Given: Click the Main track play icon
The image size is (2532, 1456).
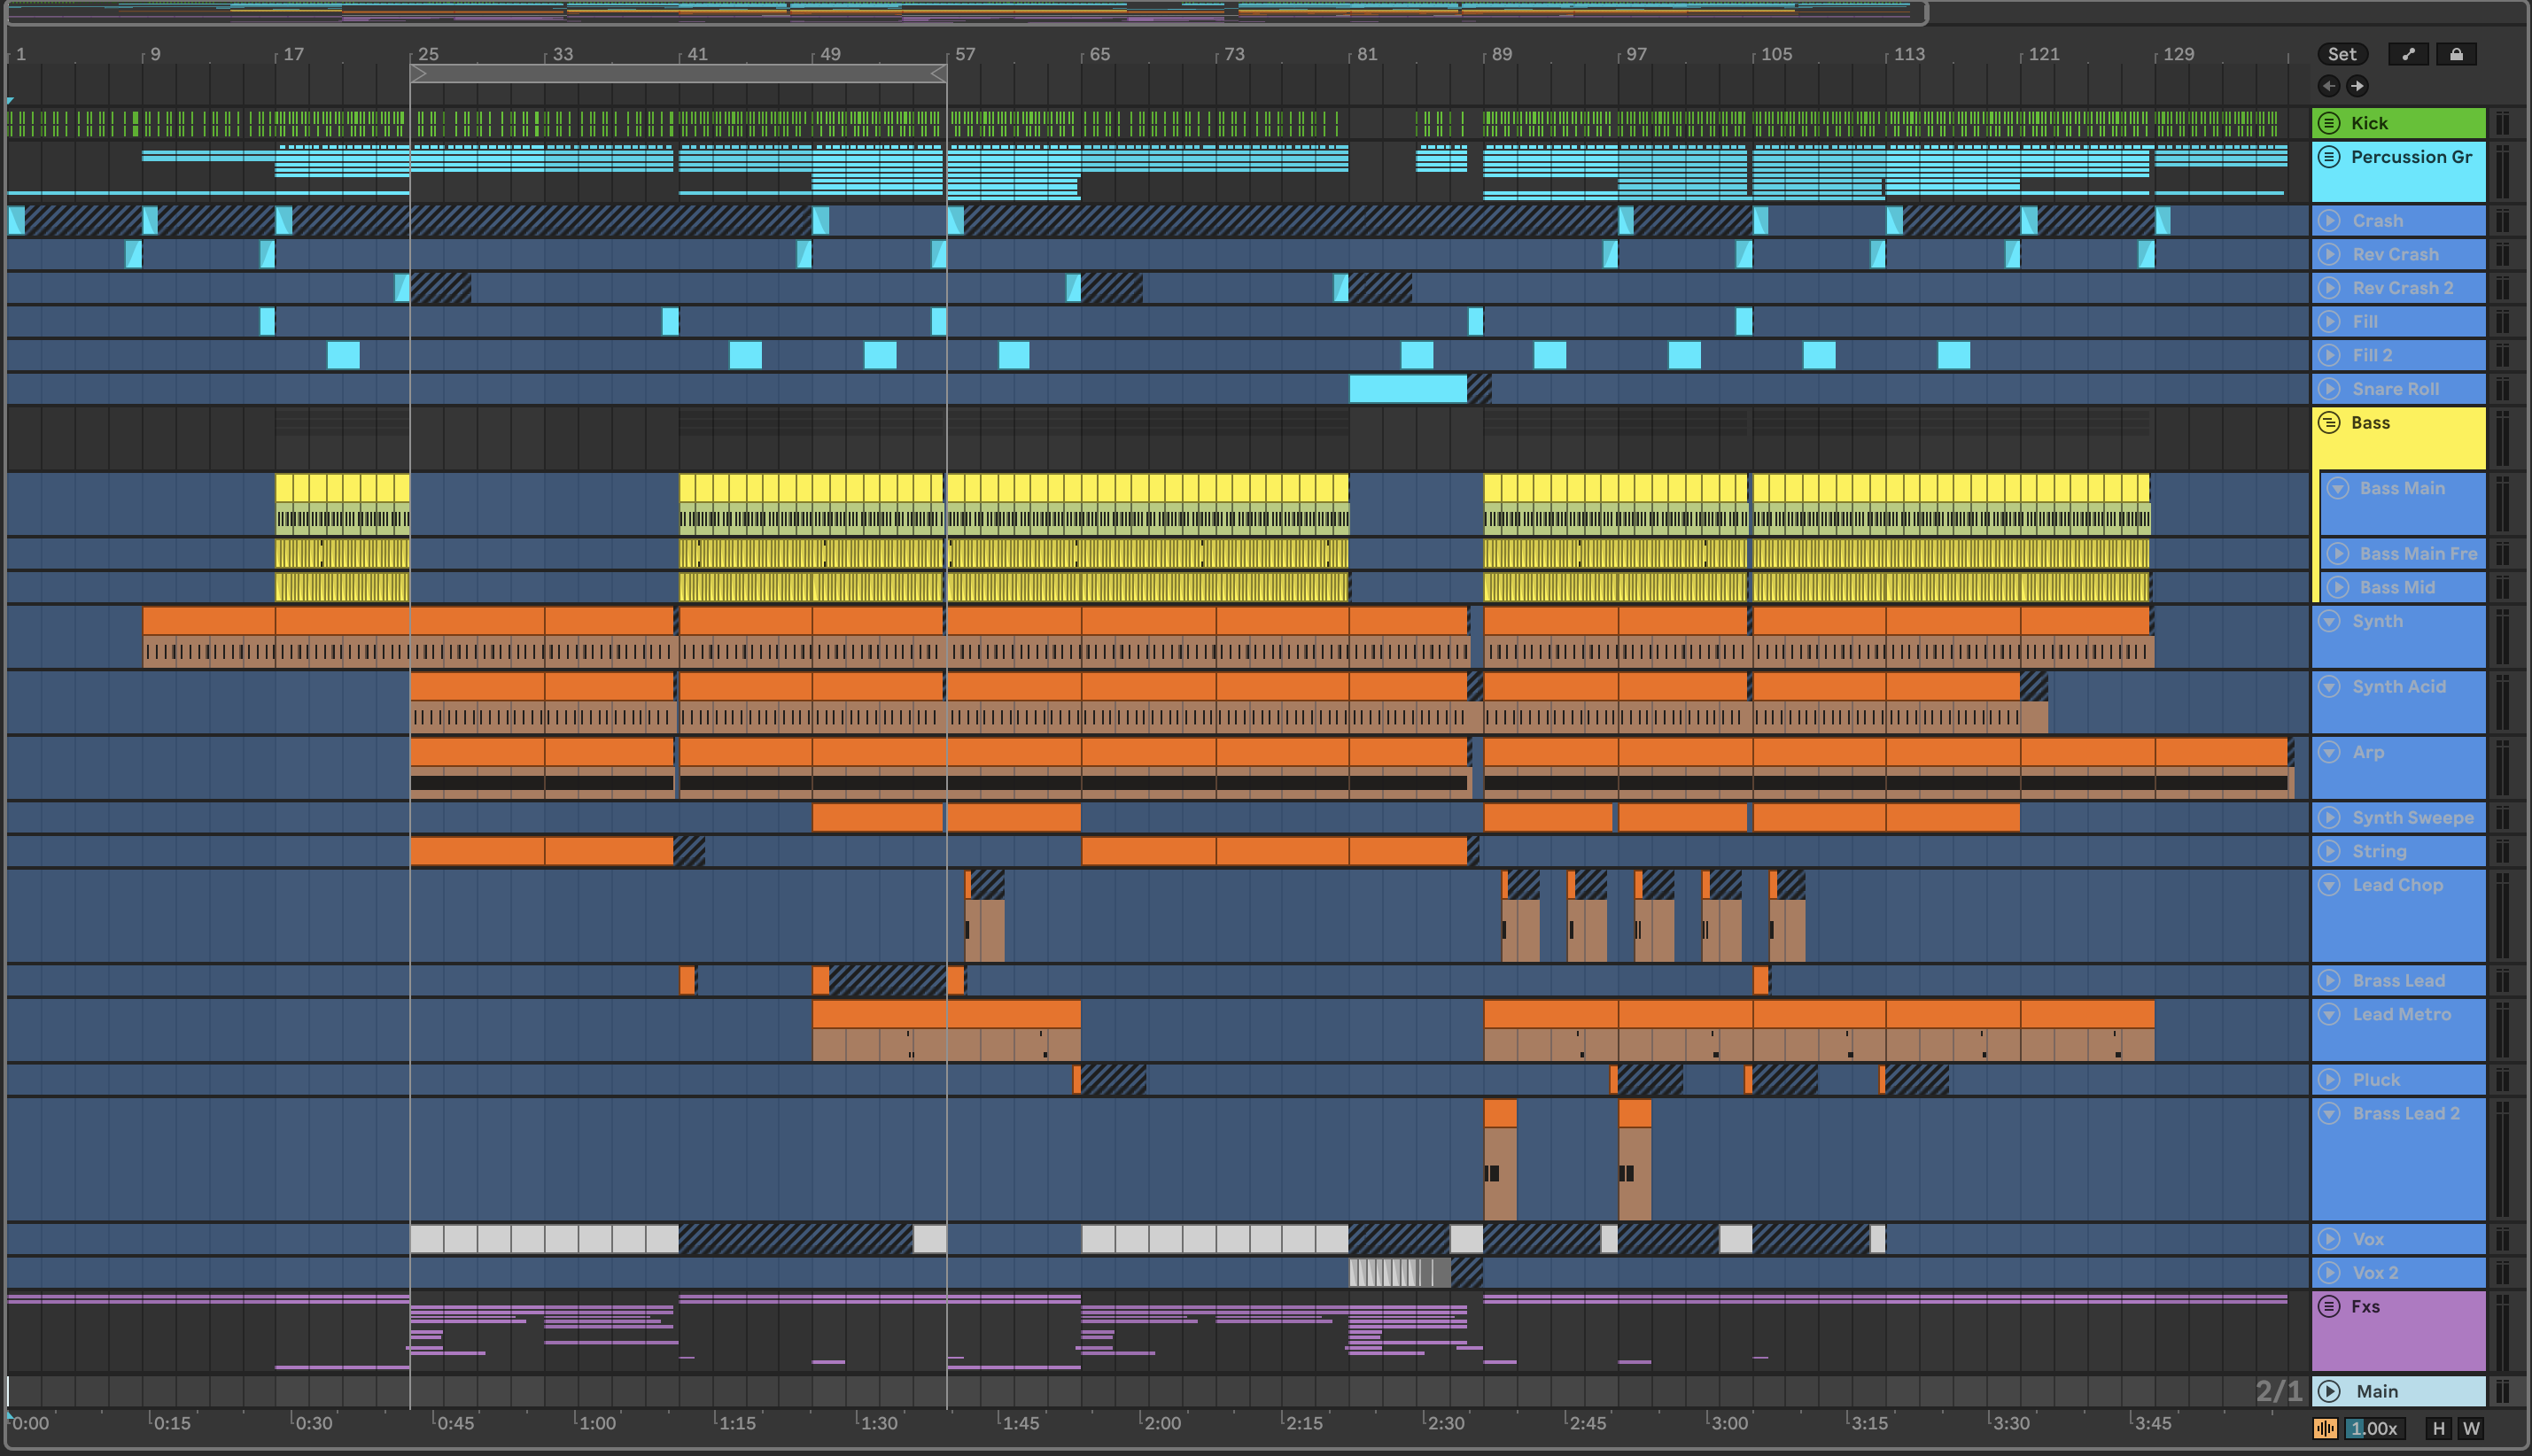Looking at the screenshot, I should [x=2329, y=1391].
